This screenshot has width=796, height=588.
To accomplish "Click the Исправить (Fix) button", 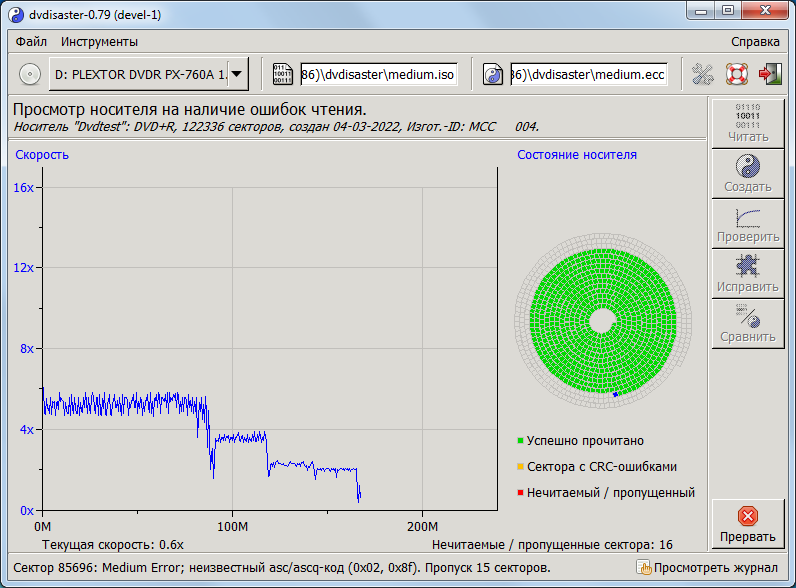I will point(748,272).
